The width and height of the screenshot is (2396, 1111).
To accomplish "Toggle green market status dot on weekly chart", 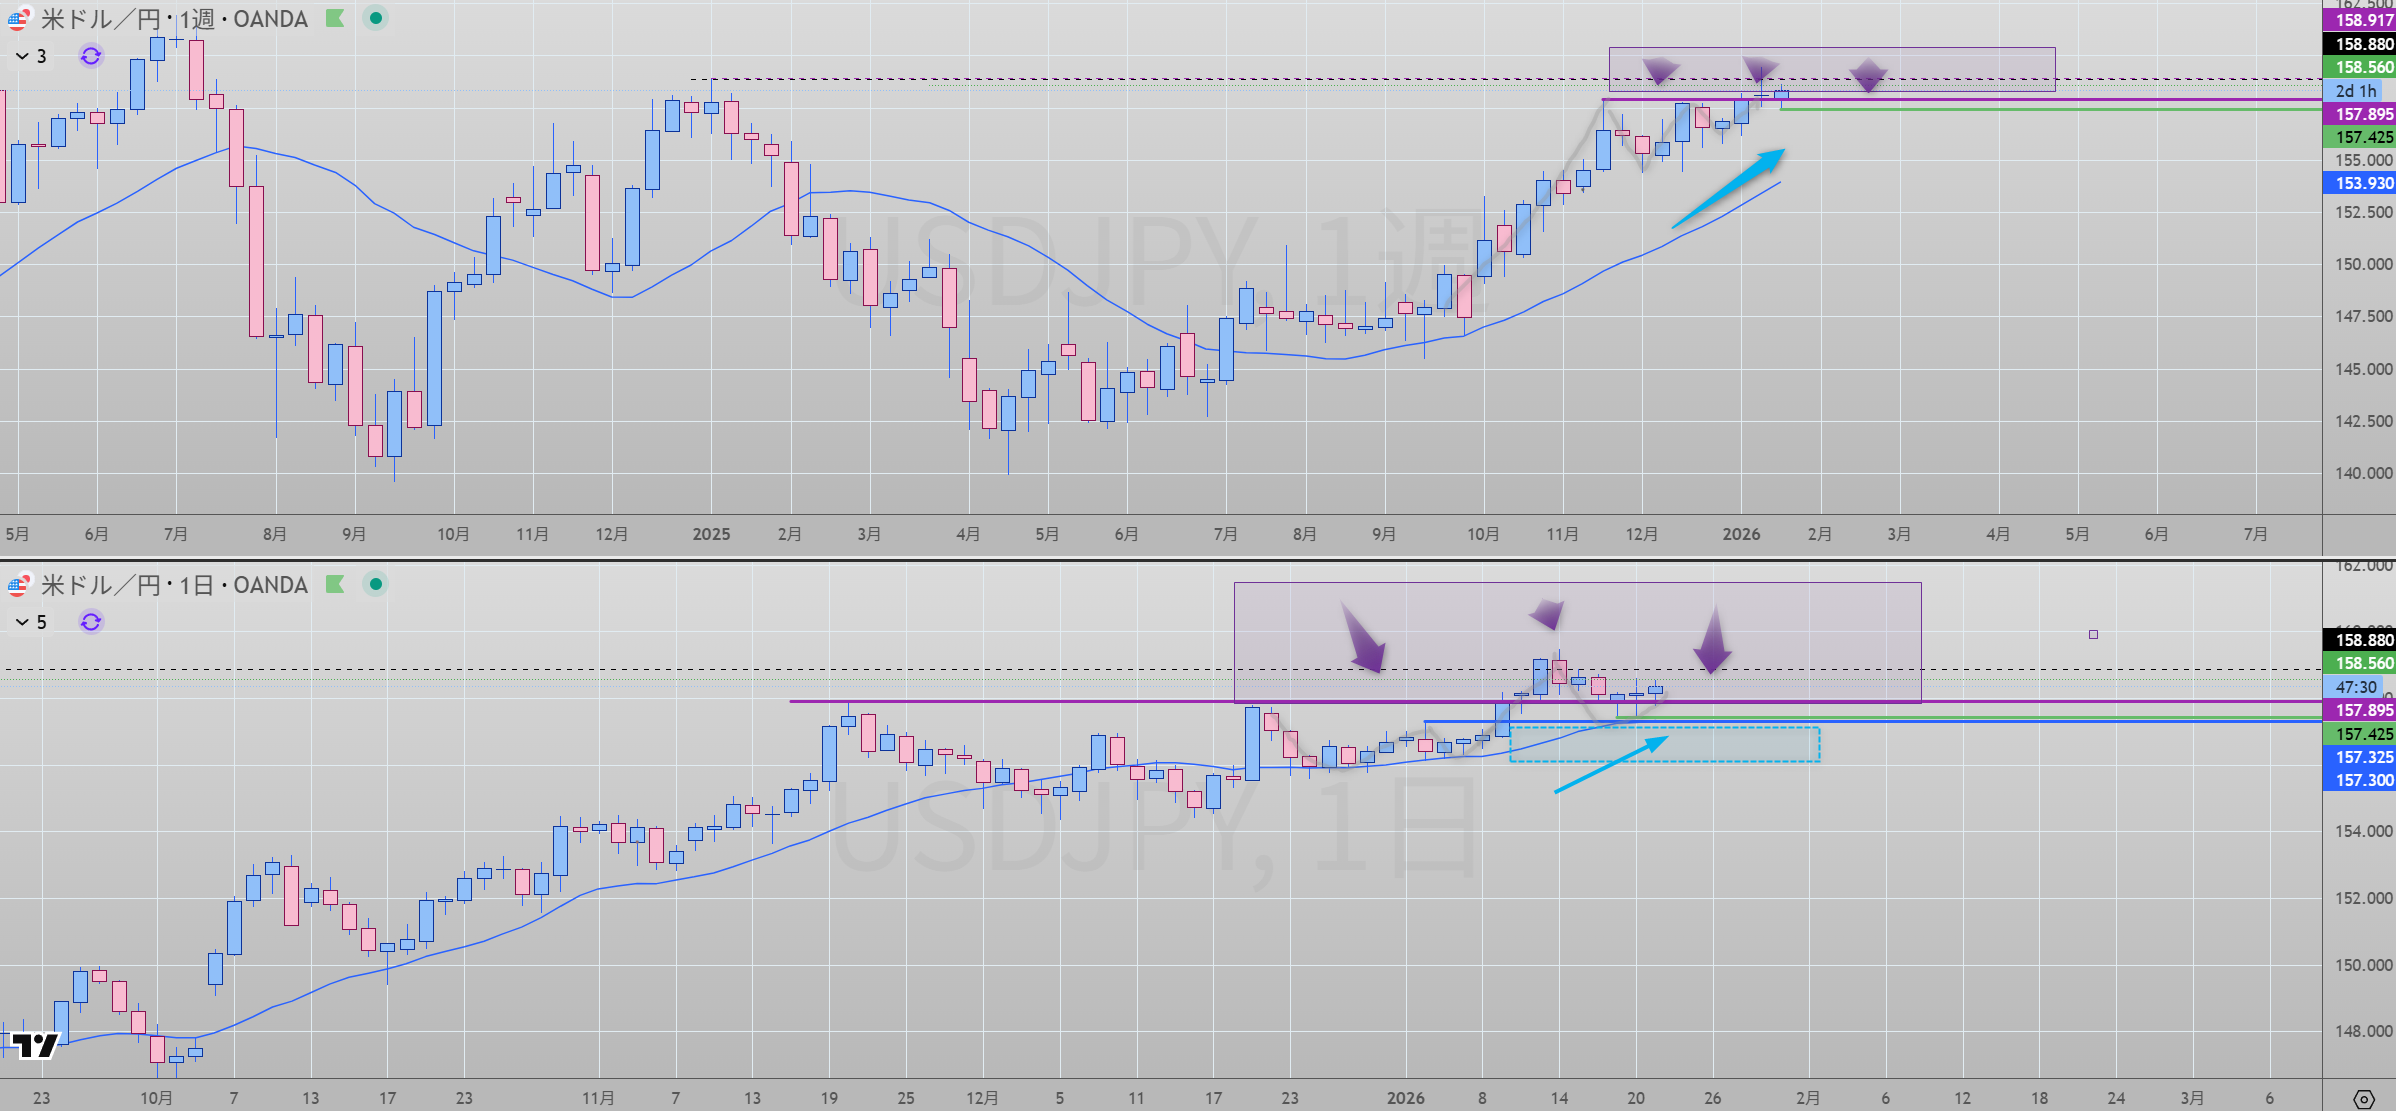I will 376,18.
